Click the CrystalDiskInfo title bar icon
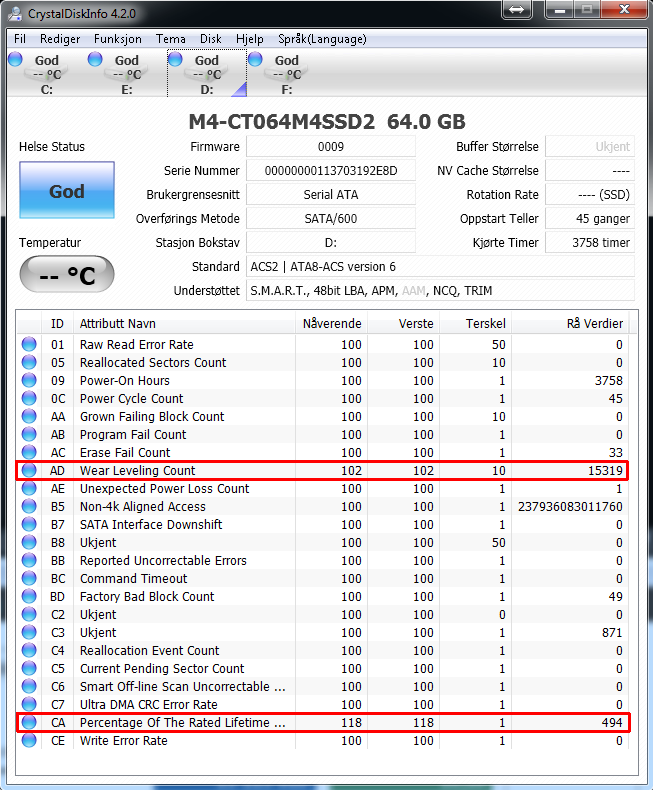653x790 pixels. click(15, 13)
